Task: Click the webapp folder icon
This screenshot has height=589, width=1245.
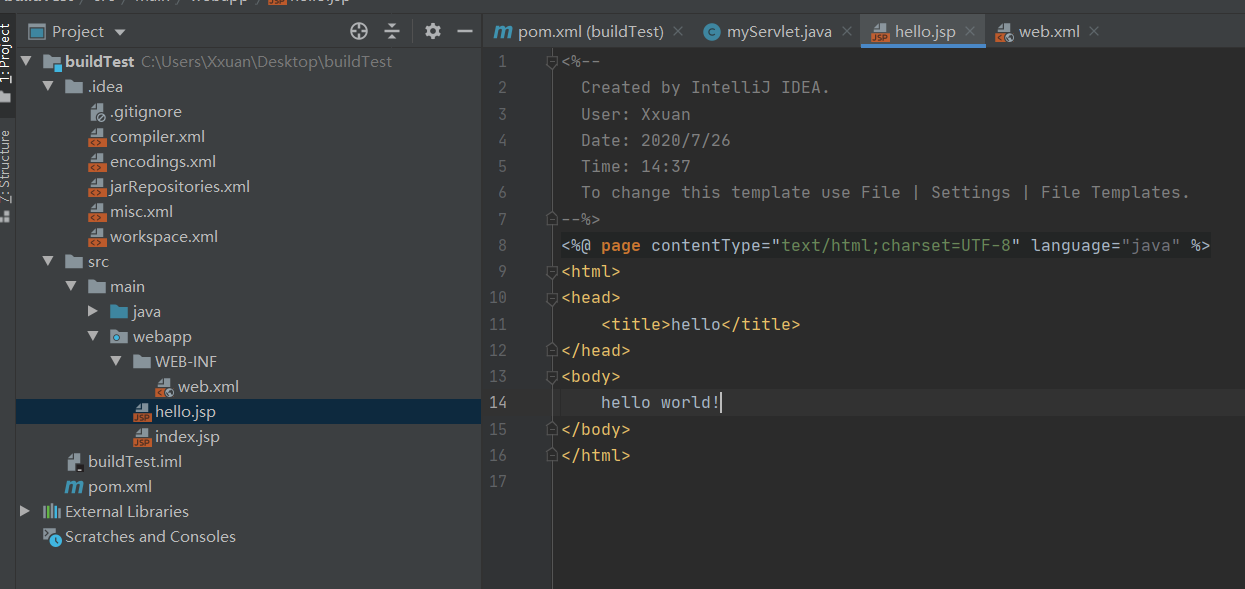Action: (119, 337)
